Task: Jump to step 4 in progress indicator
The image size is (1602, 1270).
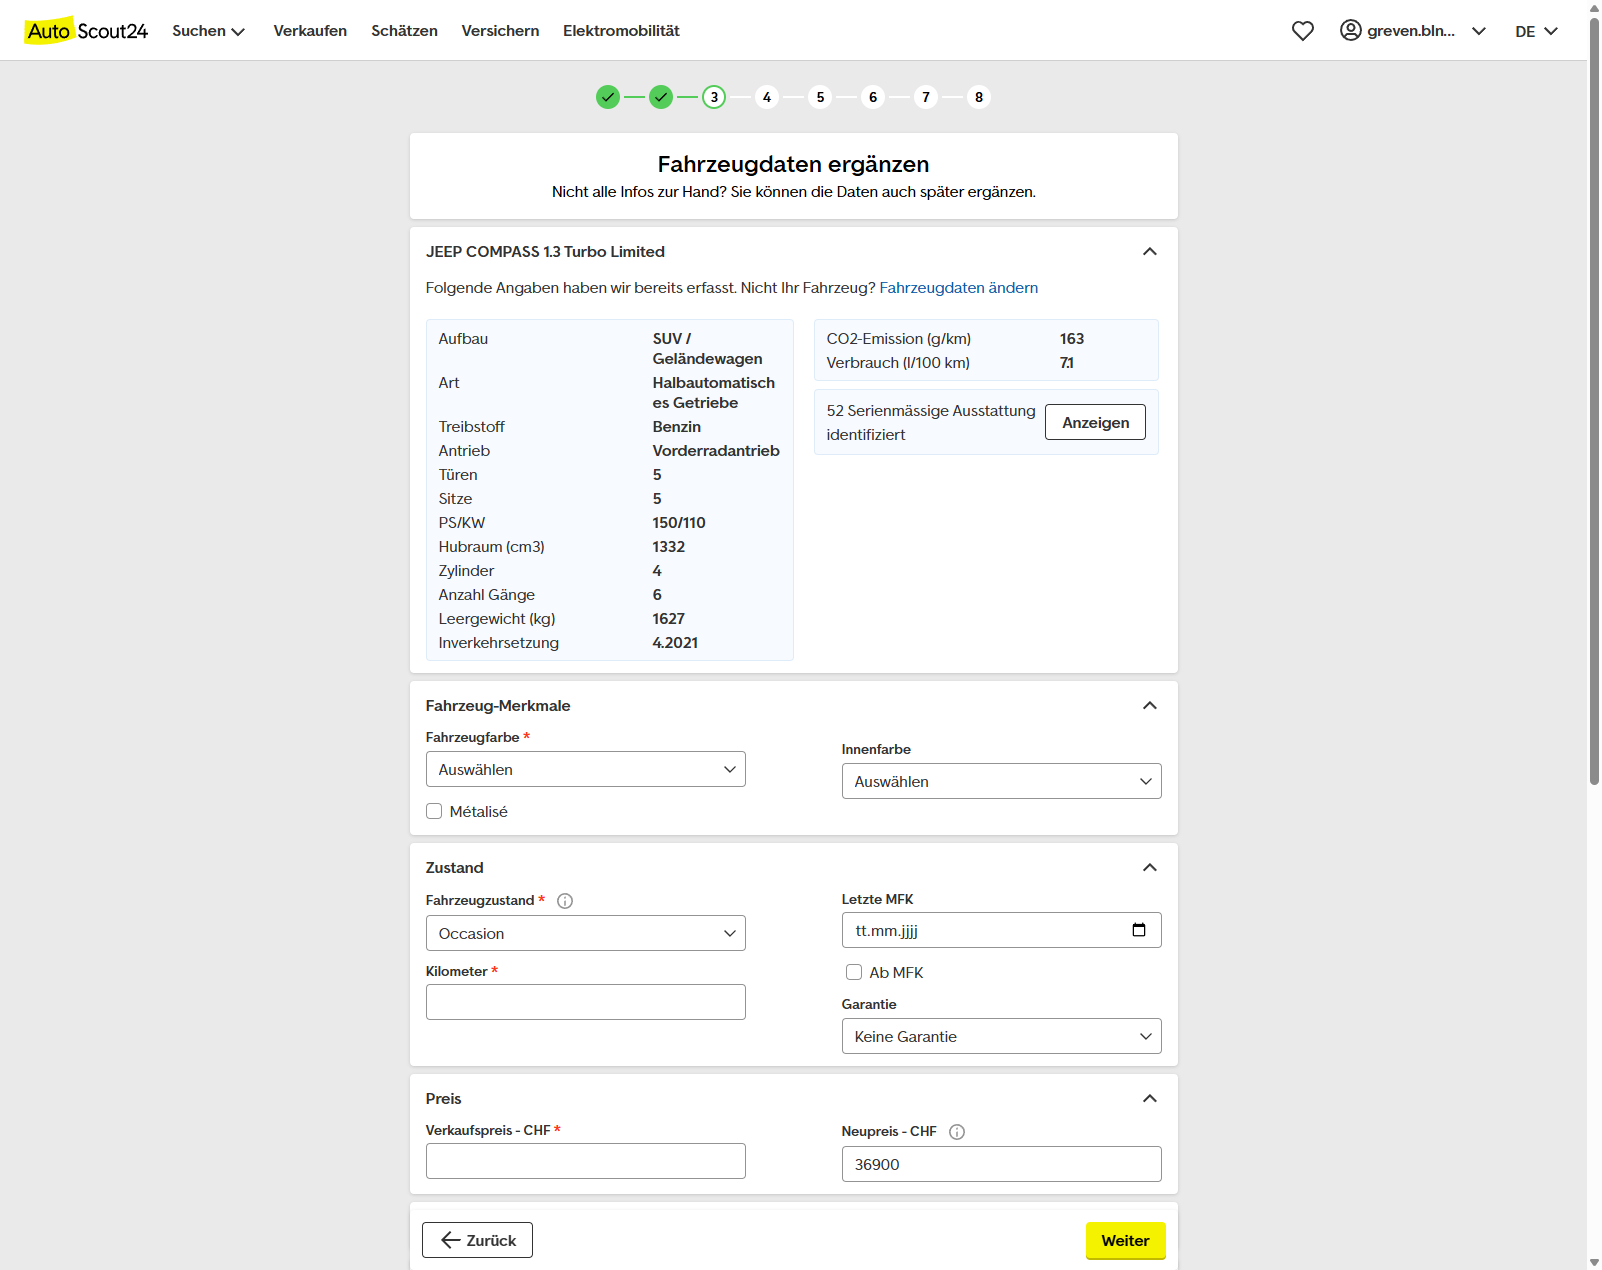Action: click(767, 97)
